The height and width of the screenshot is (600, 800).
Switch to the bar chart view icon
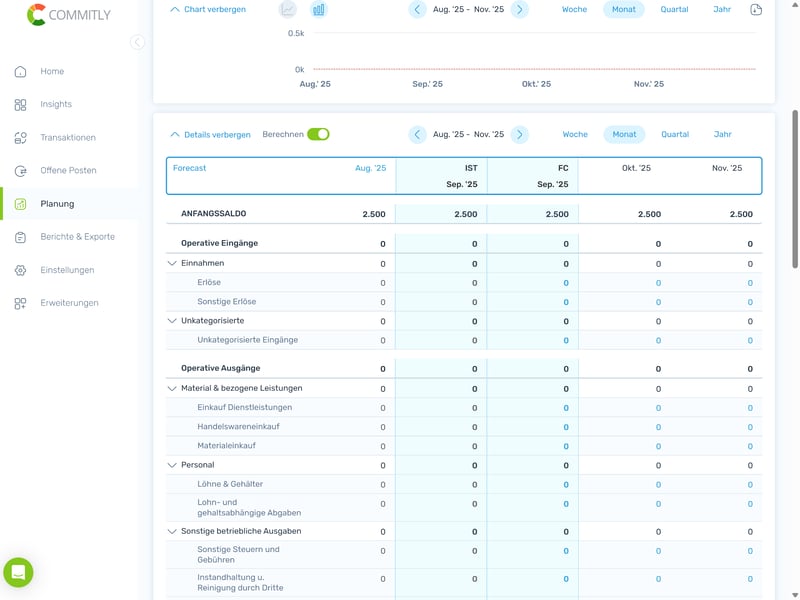tap(319, 10)
